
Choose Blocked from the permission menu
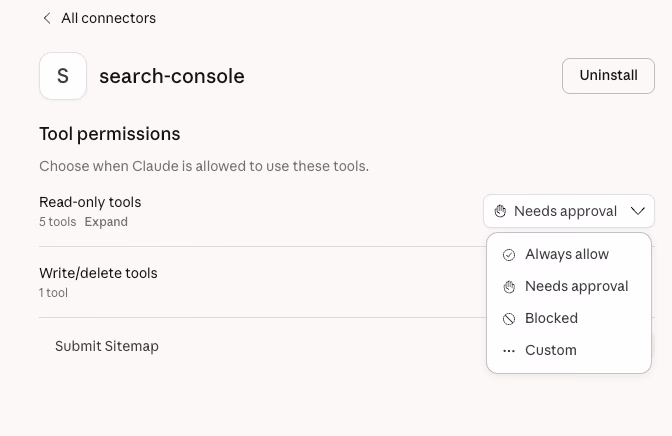[x=569, y=318]
